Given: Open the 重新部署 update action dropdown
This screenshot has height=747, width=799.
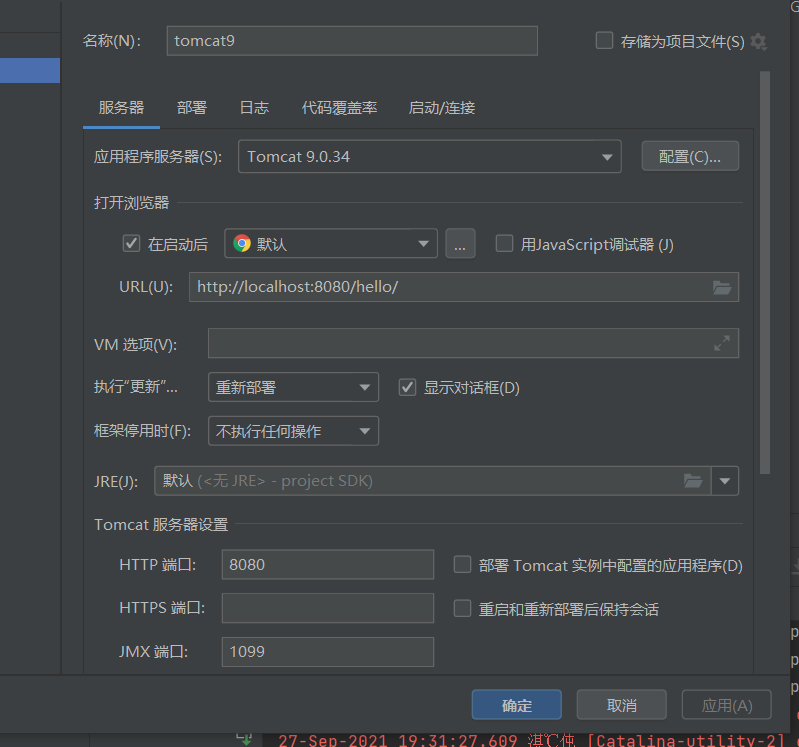Looking at the screenshot, I should click(x=293, y=387).
